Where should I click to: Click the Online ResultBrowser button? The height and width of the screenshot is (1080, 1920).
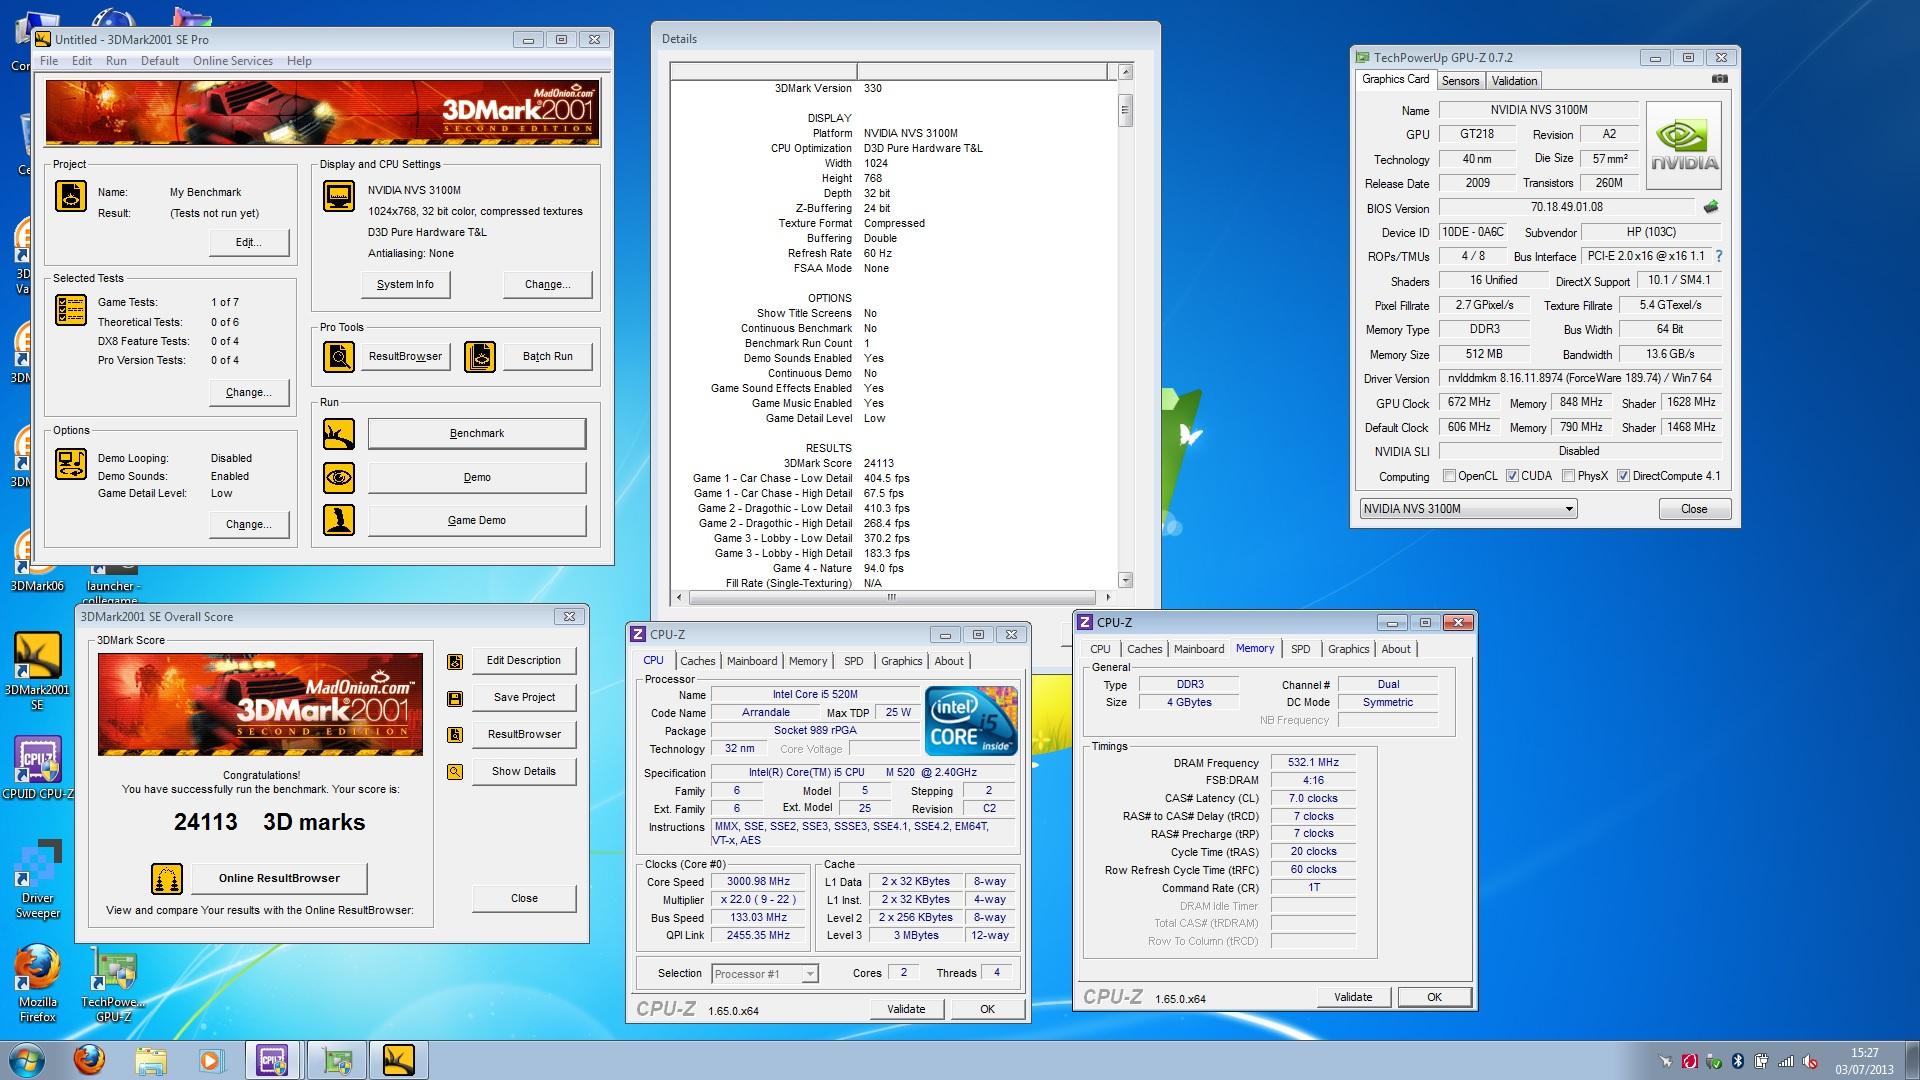tap(279, 879)
